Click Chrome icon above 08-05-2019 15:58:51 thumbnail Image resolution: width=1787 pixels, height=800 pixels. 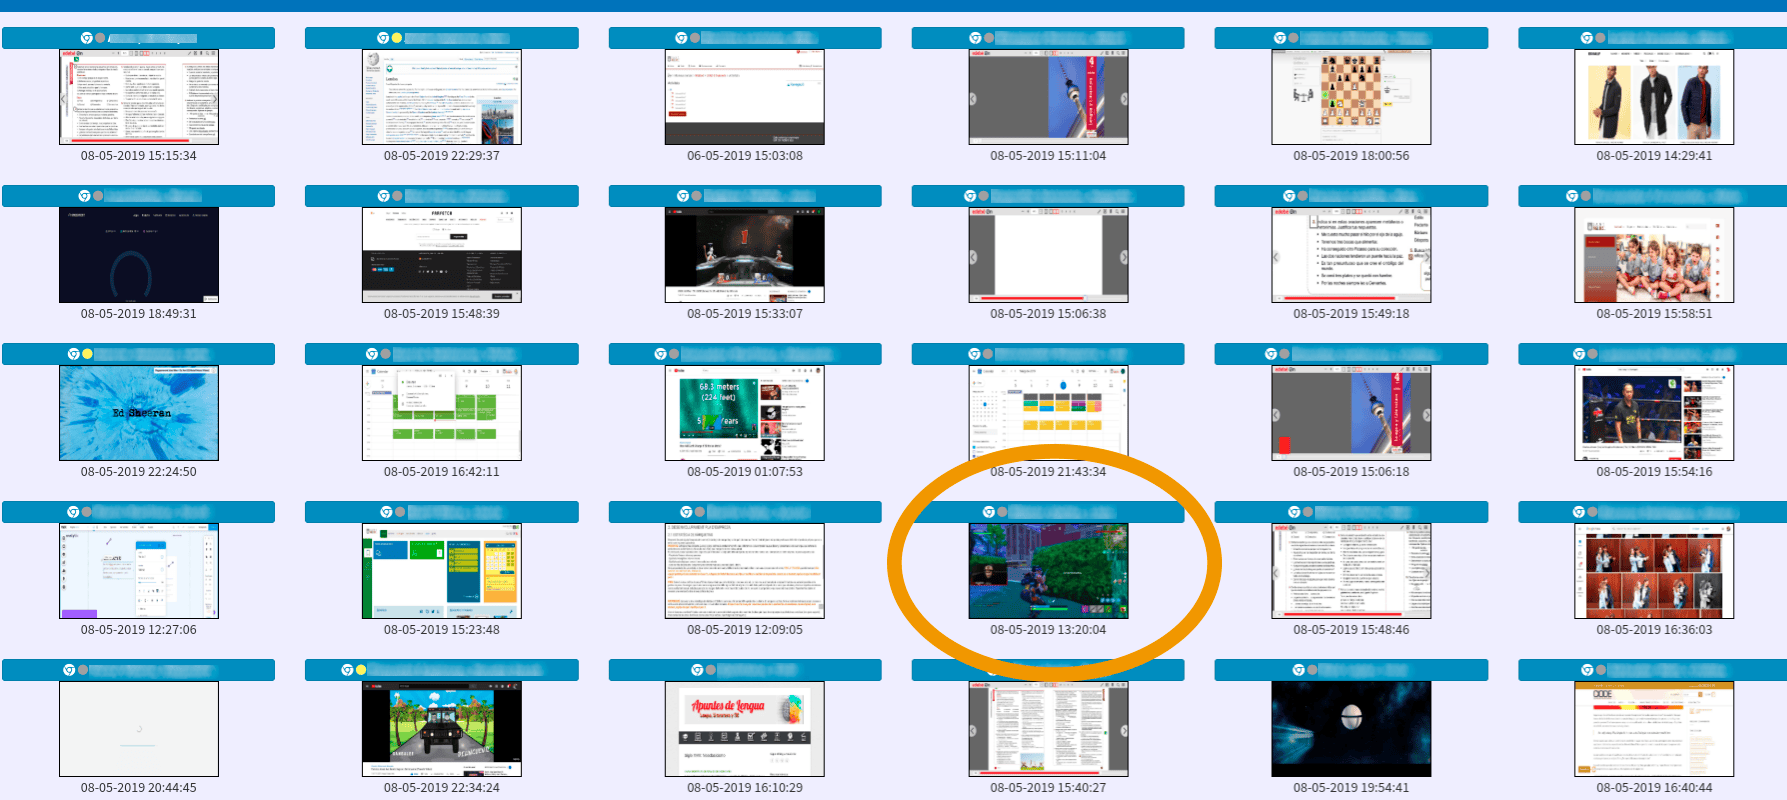pyautogui.click(x=1572, y=196)
